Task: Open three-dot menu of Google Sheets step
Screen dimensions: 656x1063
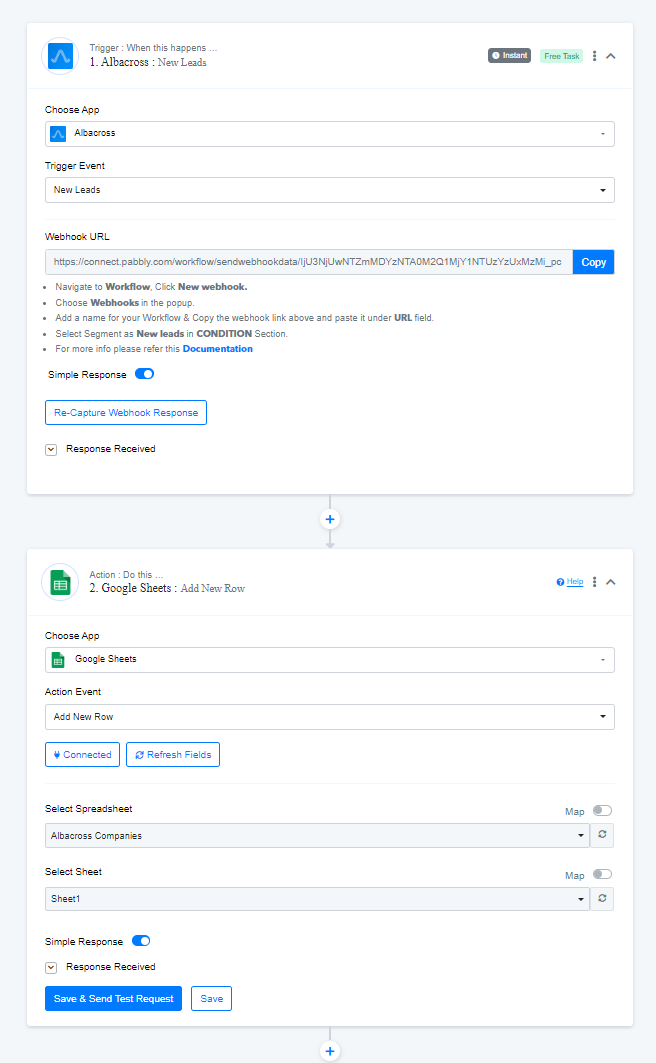Action: [594, 582]
